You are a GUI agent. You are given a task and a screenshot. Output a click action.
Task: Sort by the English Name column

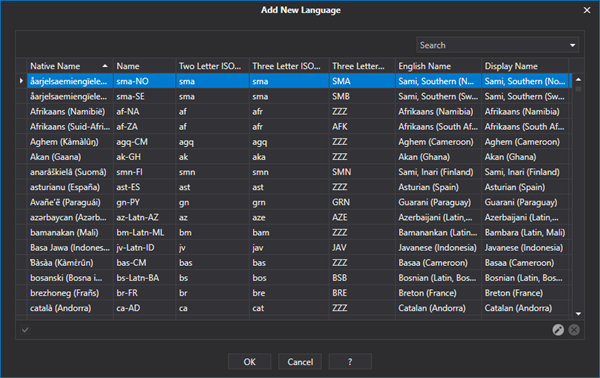(438, 66)
